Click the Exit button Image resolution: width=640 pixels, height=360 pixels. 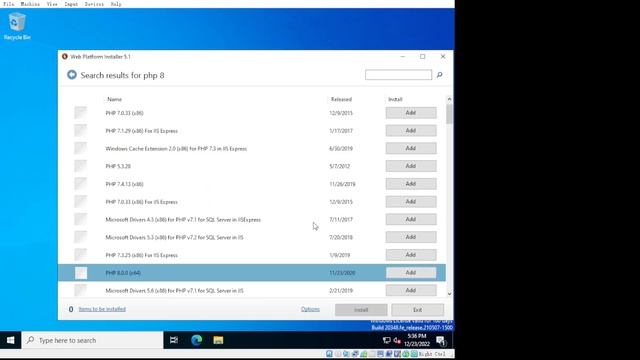pyautogui.click(x=418, y=310)
